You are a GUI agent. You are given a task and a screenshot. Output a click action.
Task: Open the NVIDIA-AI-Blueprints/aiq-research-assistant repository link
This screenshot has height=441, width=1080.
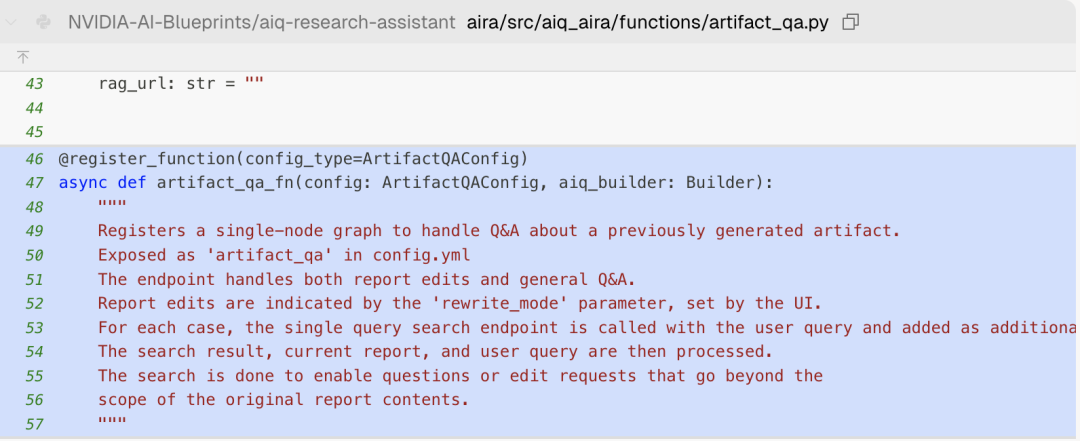click(x=262, y=21)
